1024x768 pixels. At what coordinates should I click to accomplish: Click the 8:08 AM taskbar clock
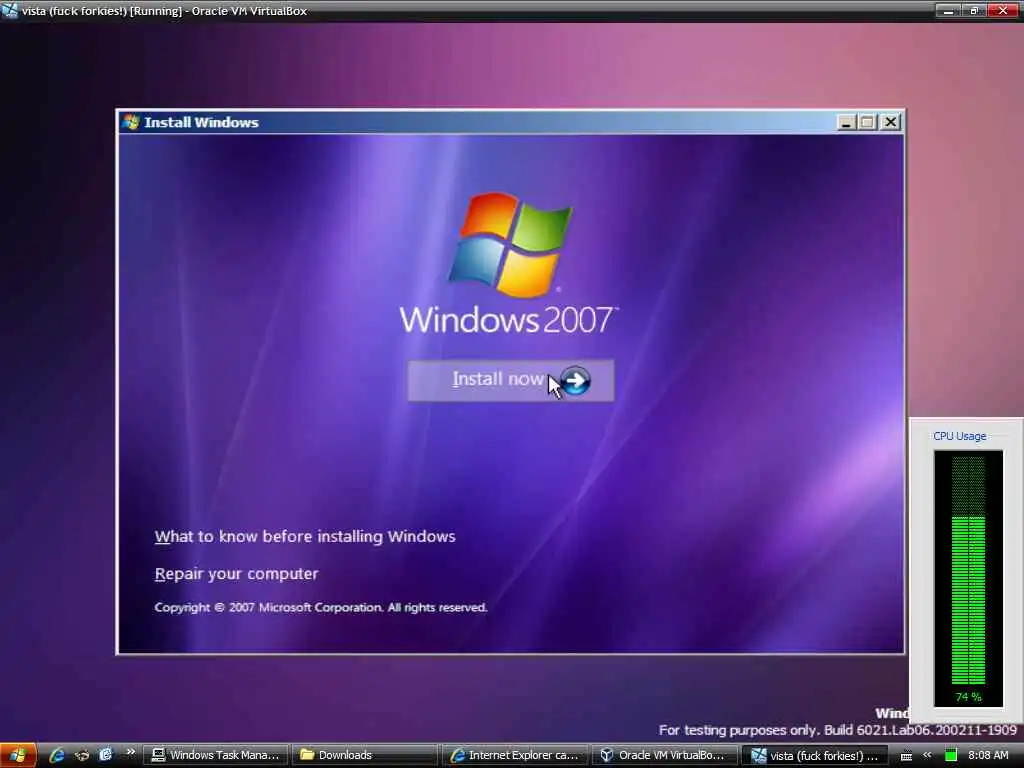click(x=988, y=756)
